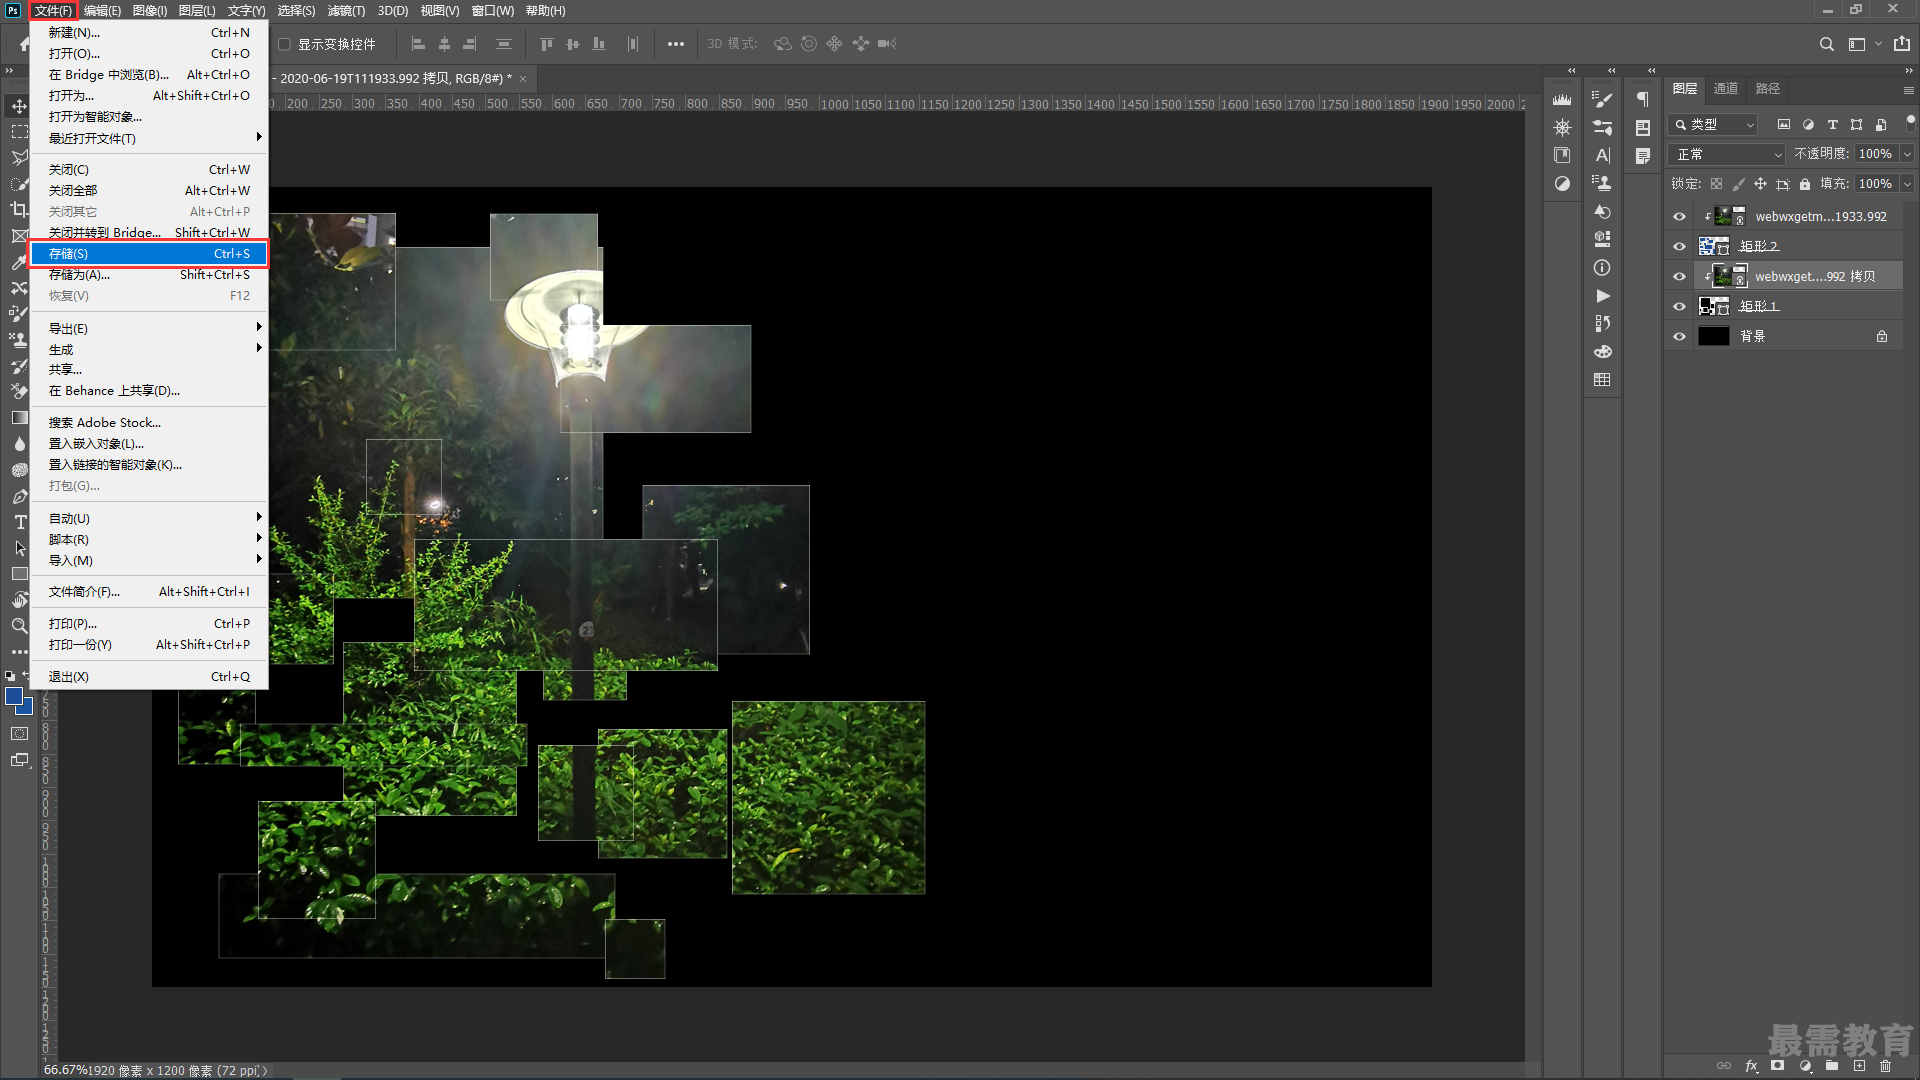Select the Rectangle shape tool
The width and height of the screenshot is (1920, 1080).
point(19,574)
